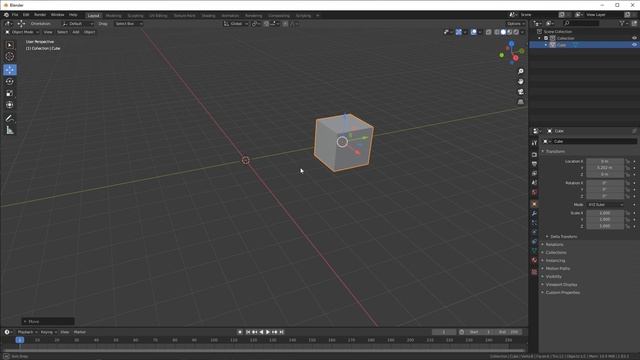The width and height of the screenshot is (640, 360).
Task: Collapse the Transform panel
Action: click(555, 151)
